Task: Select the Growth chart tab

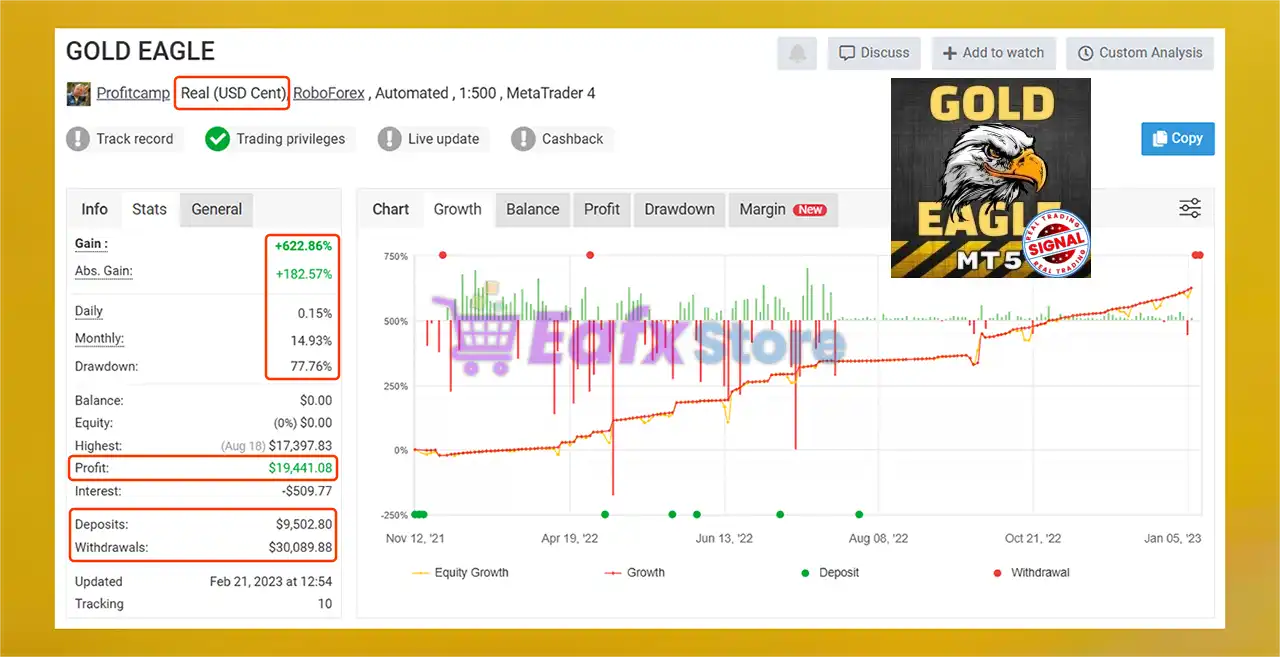Action: tap(458, 209)
